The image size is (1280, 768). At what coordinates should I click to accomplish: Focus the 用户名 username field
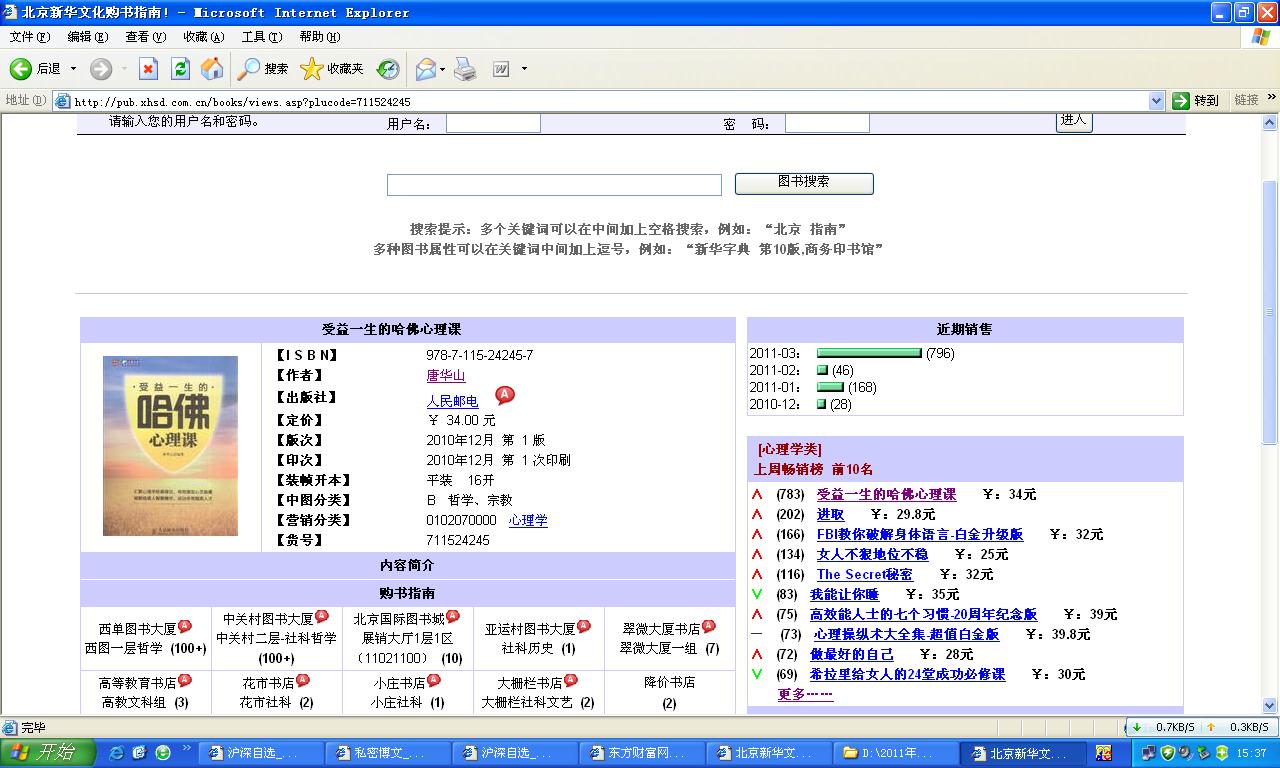pyautogui.click(x=493, y=123)
